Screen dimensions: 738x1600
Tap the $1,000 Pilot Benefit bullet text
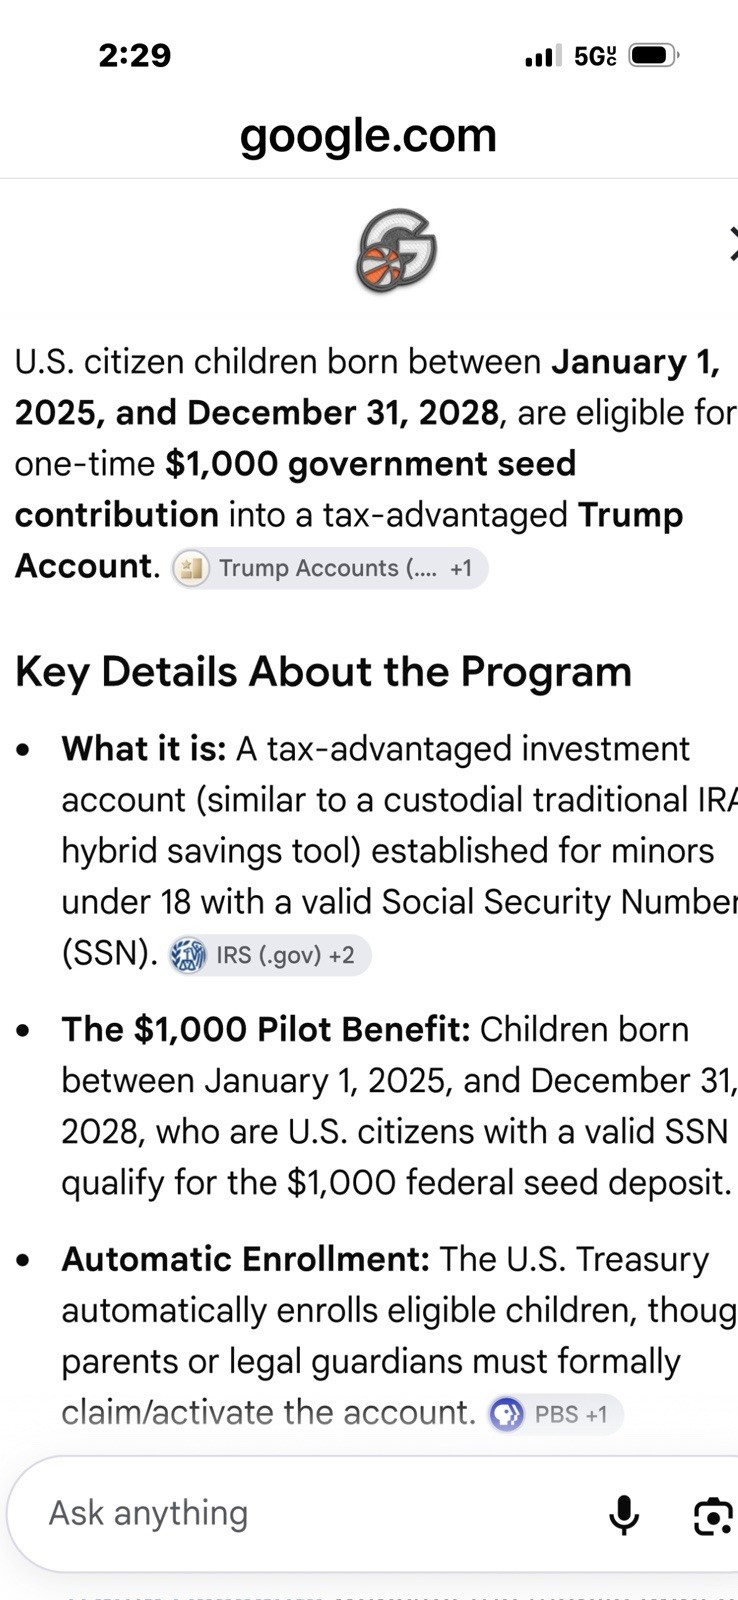pyautogui.click(x=399, y=1106)
